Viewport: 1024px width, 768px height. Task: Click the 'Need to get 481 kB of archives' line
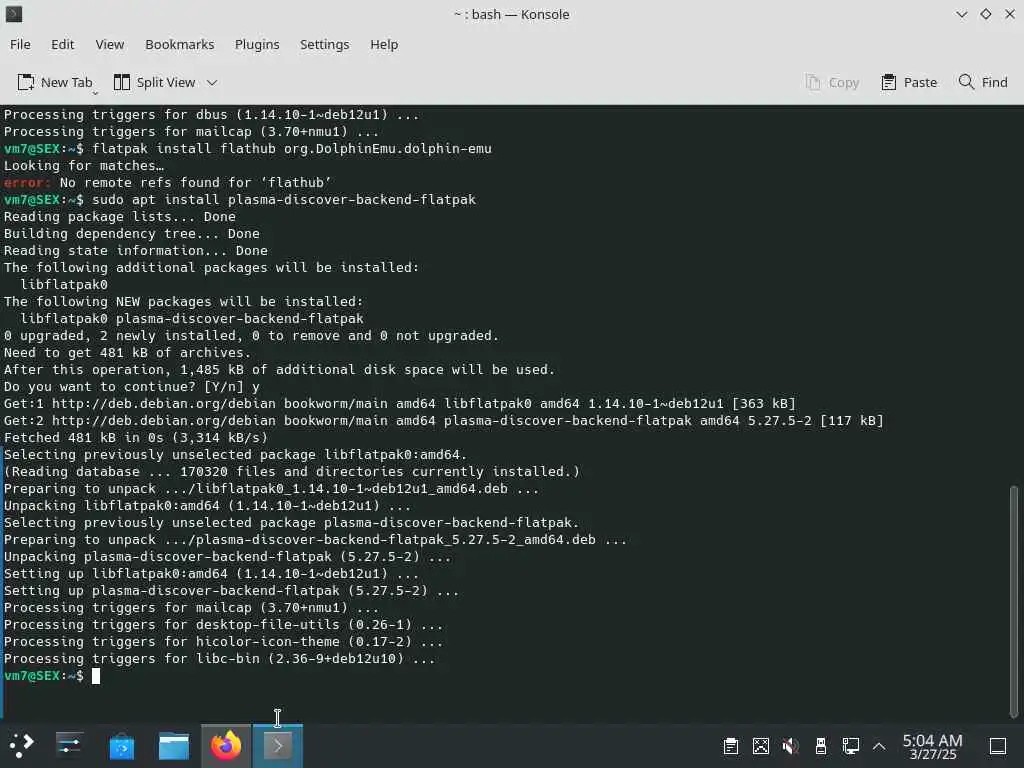click(127, 353)
